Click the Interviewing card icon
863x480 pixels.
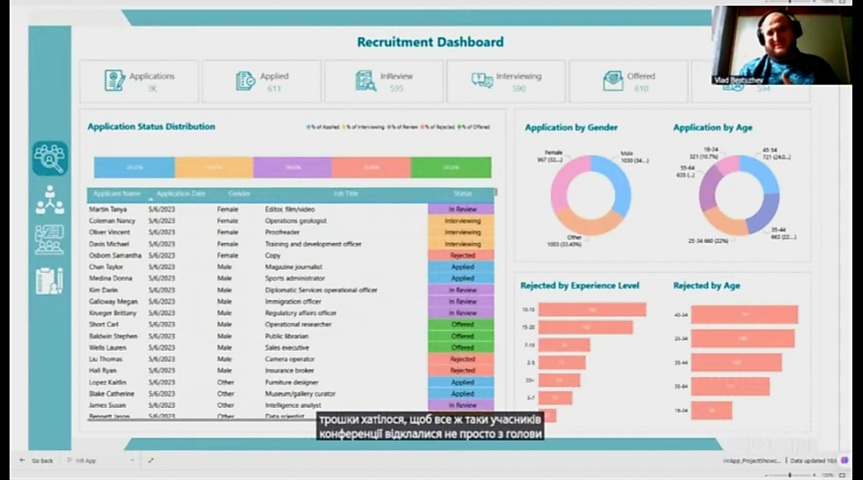482,81
